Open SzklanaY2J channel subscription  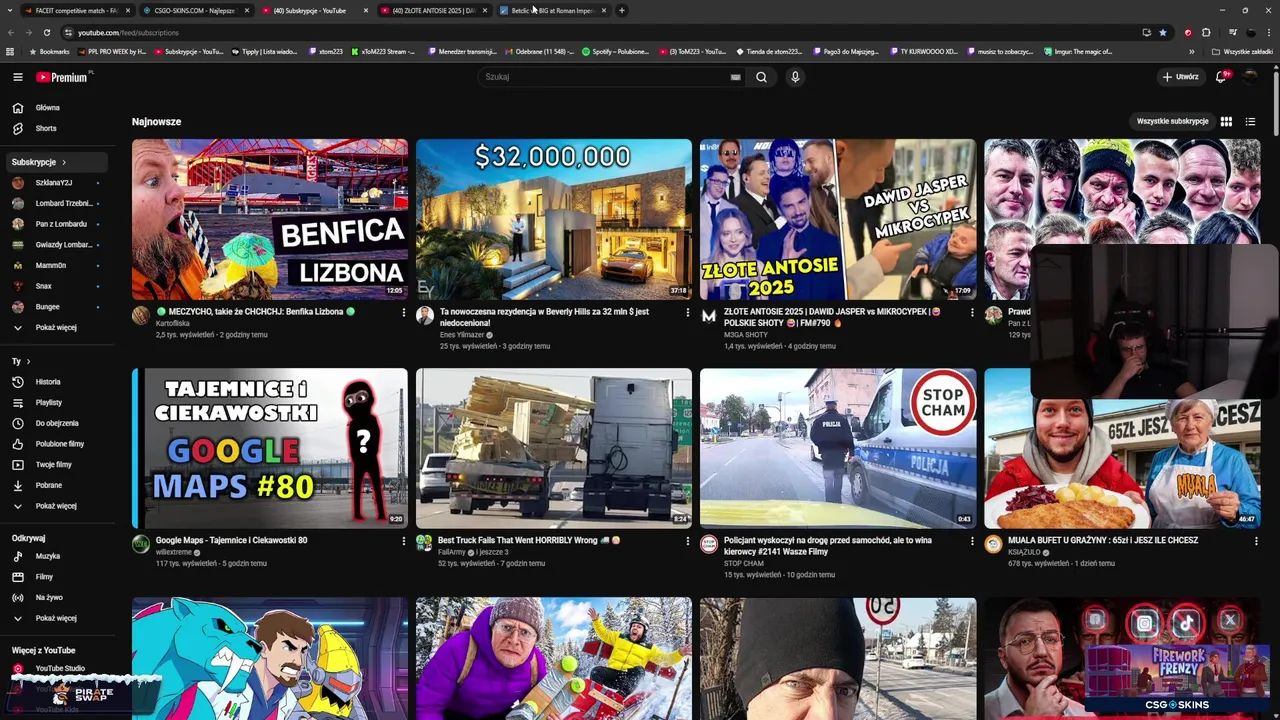(x=56, y=183)
